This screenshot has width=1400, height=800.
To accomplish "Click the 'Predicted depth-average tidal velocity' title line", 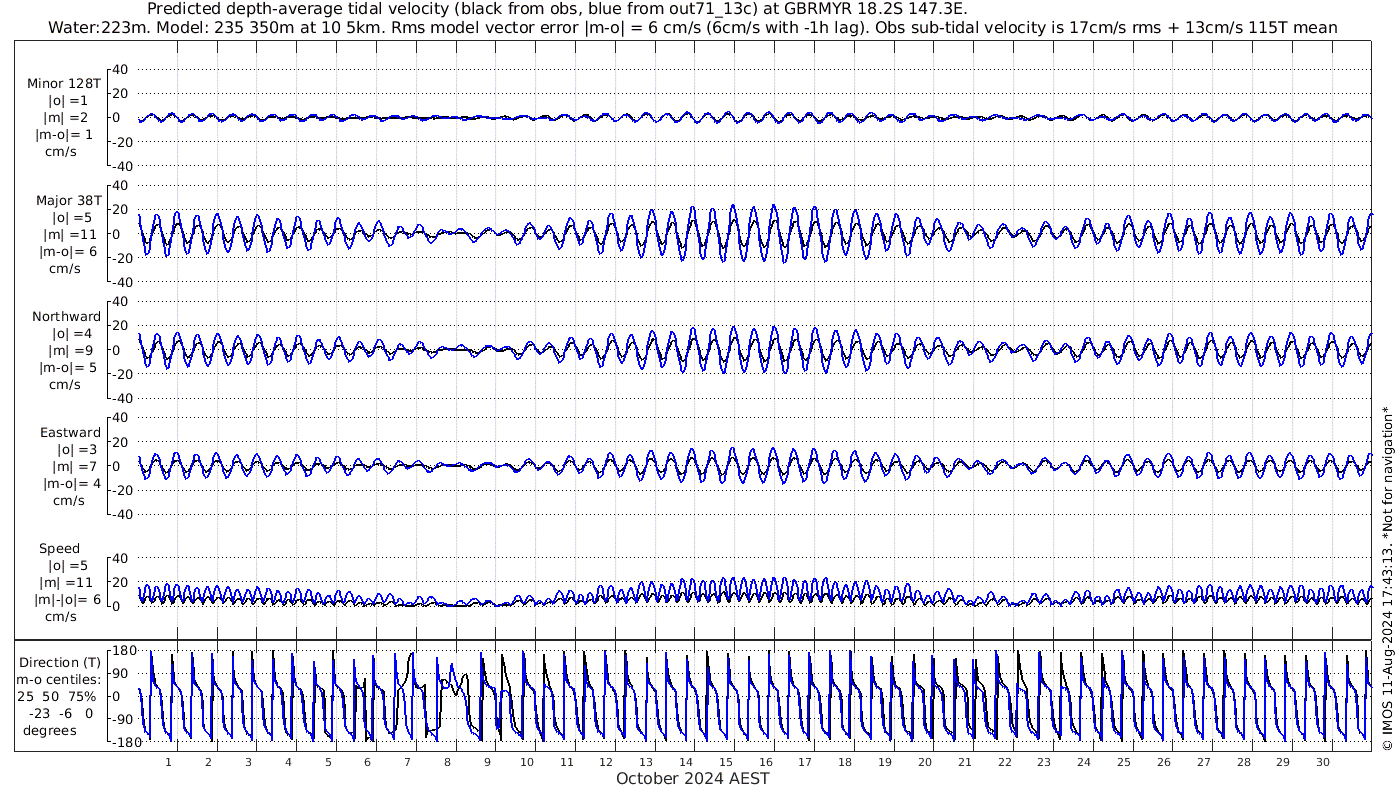I will (557, 9).
